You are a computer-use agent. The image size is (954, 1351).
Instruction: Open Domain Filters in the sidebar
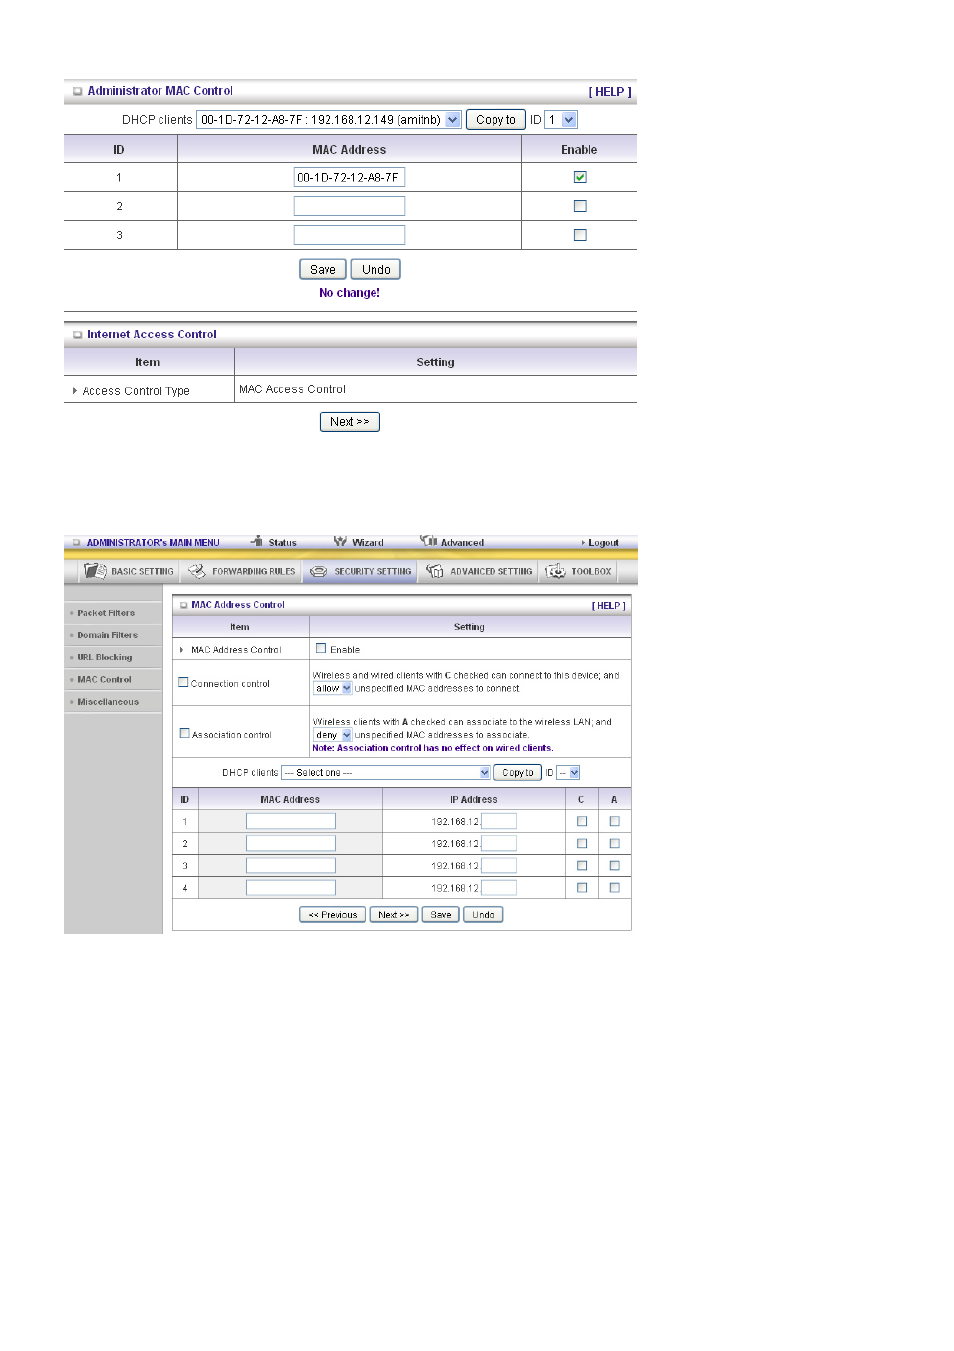pos(108,635)
